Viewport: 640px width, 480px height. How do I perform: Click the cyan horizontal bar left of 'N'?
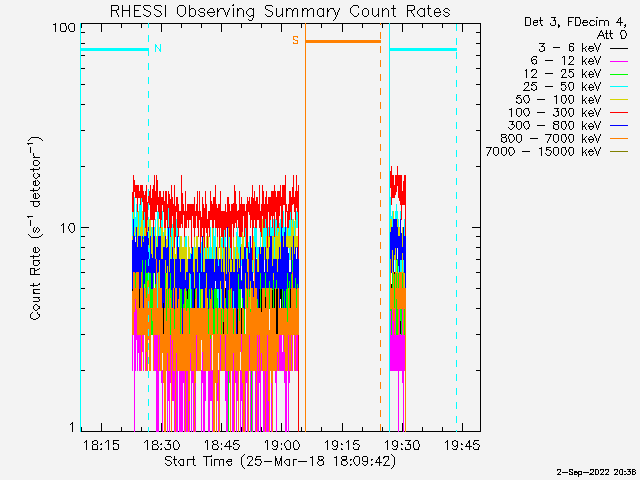[x=114, y=50]
